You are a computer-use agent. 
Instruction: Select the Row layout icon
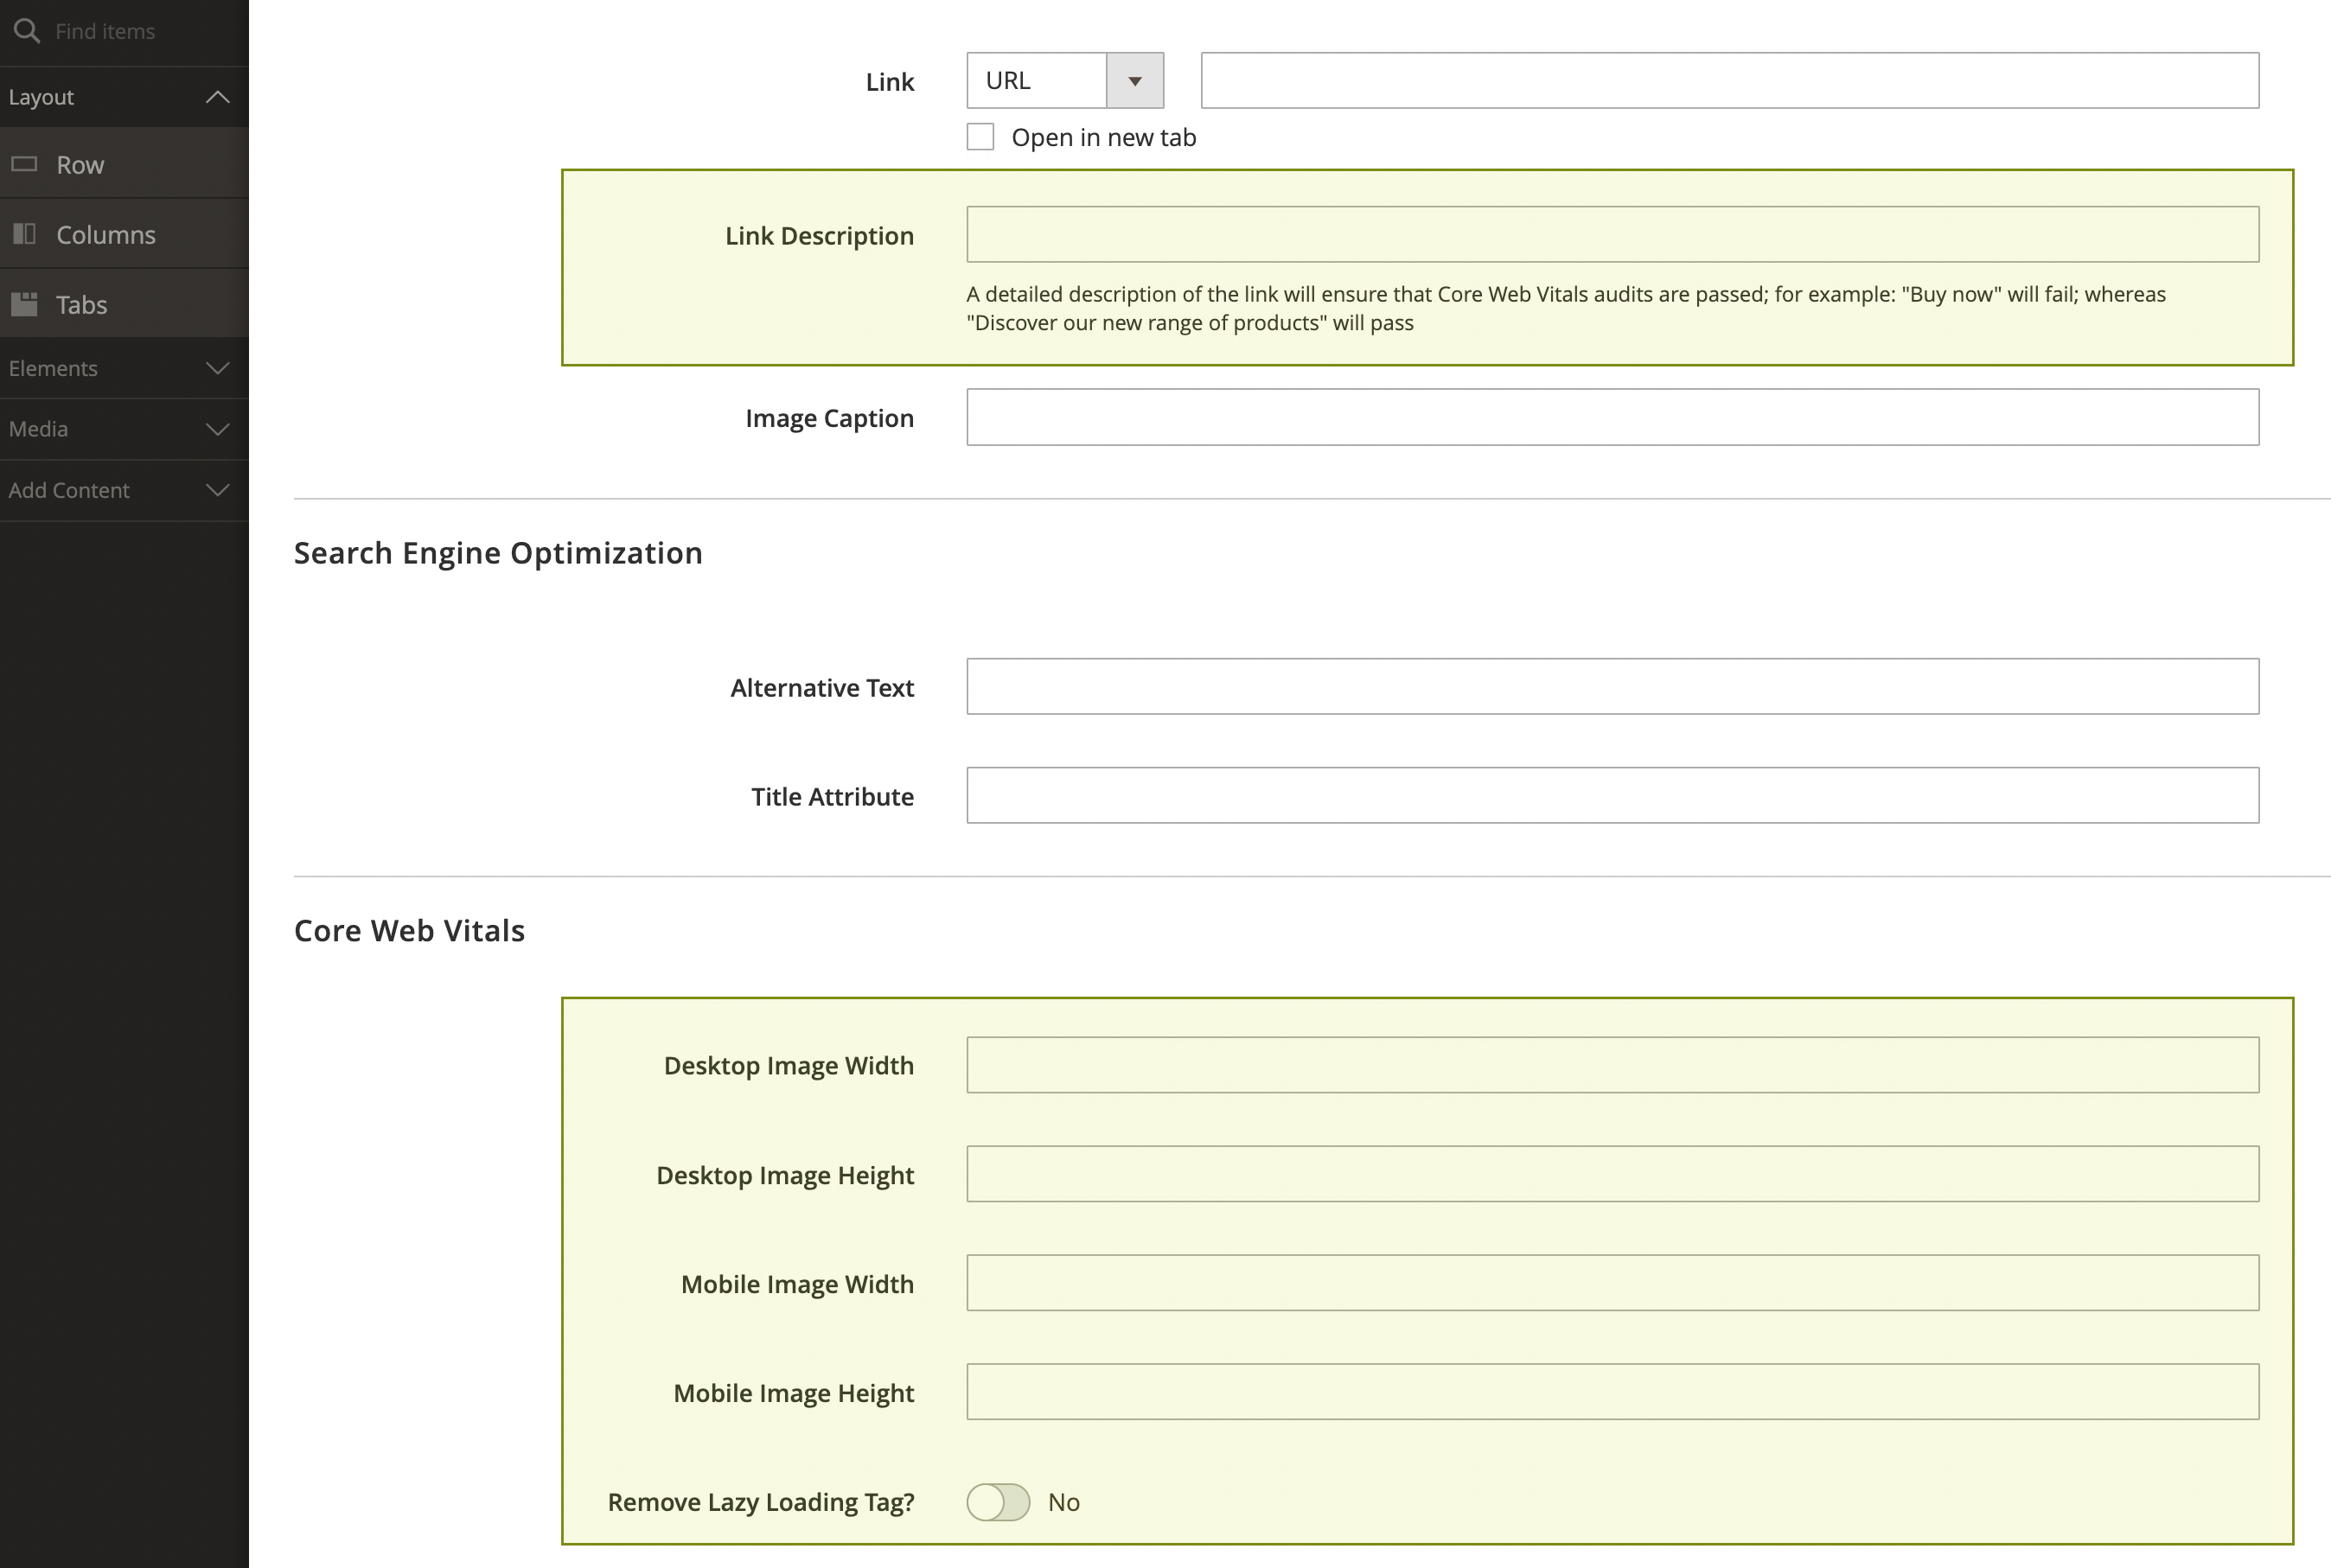tap(25, 164)
